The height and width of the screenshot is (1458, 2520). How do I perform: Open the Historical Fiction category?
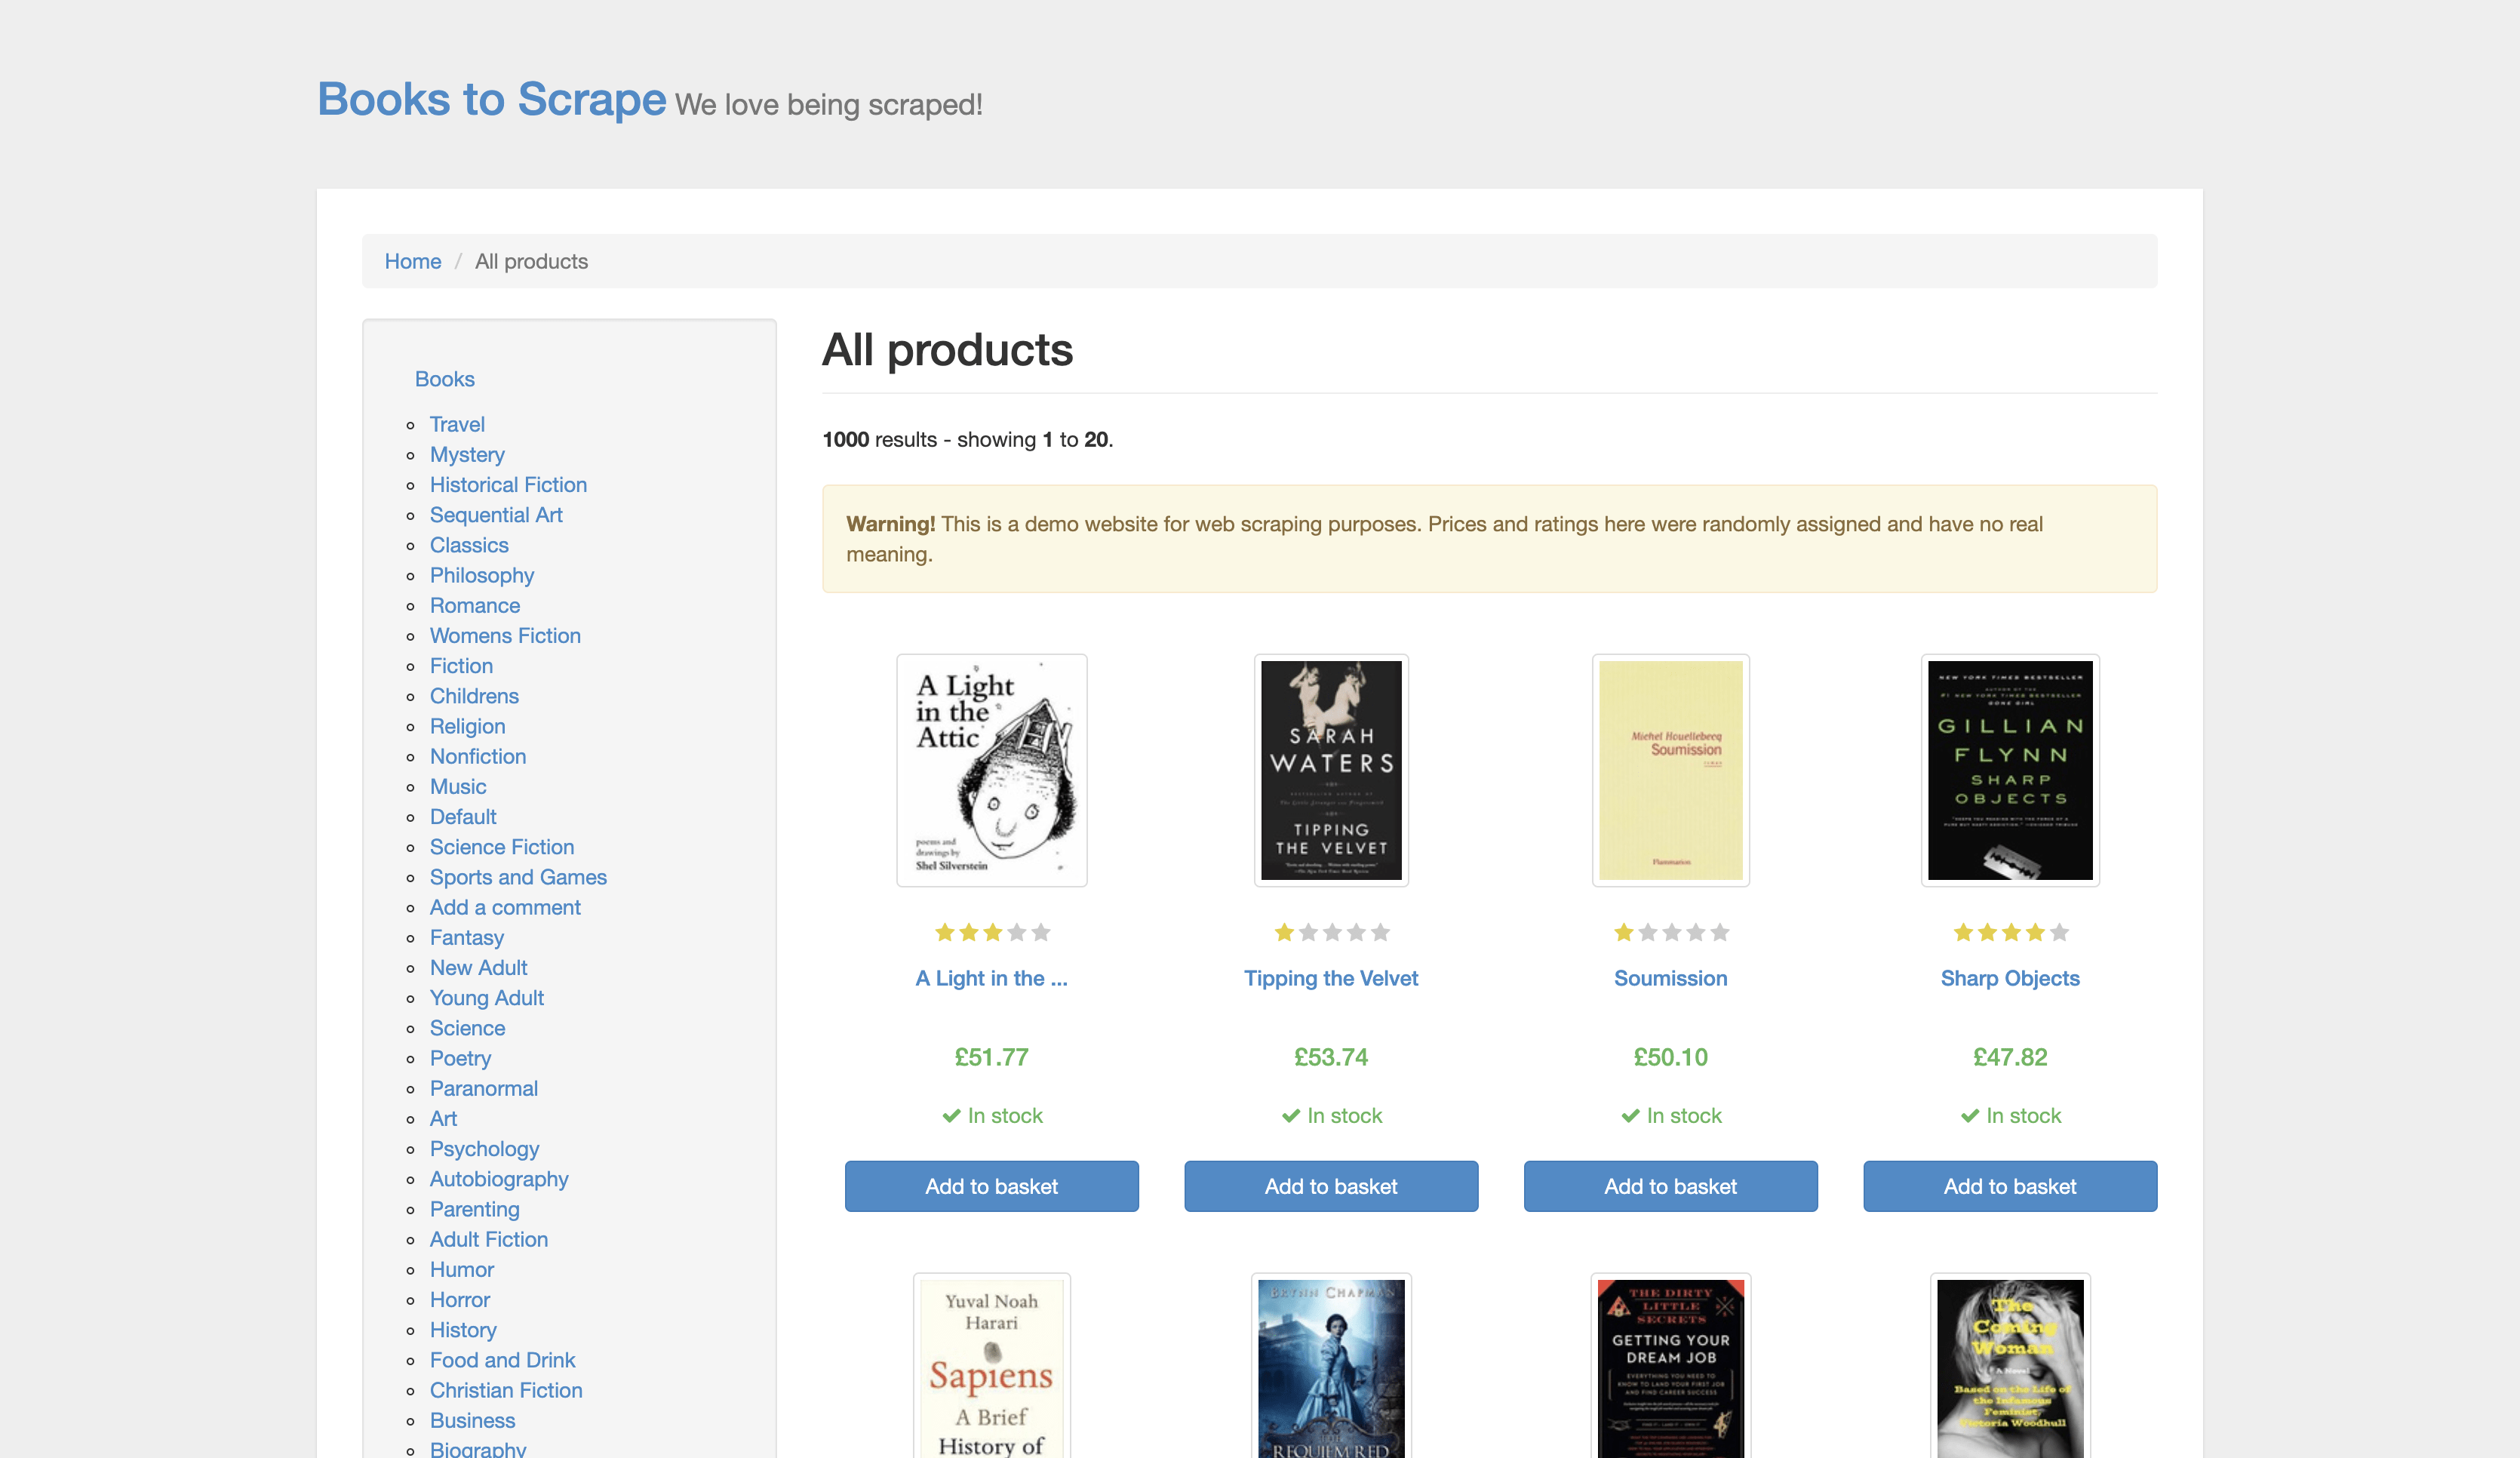[508, 484]
